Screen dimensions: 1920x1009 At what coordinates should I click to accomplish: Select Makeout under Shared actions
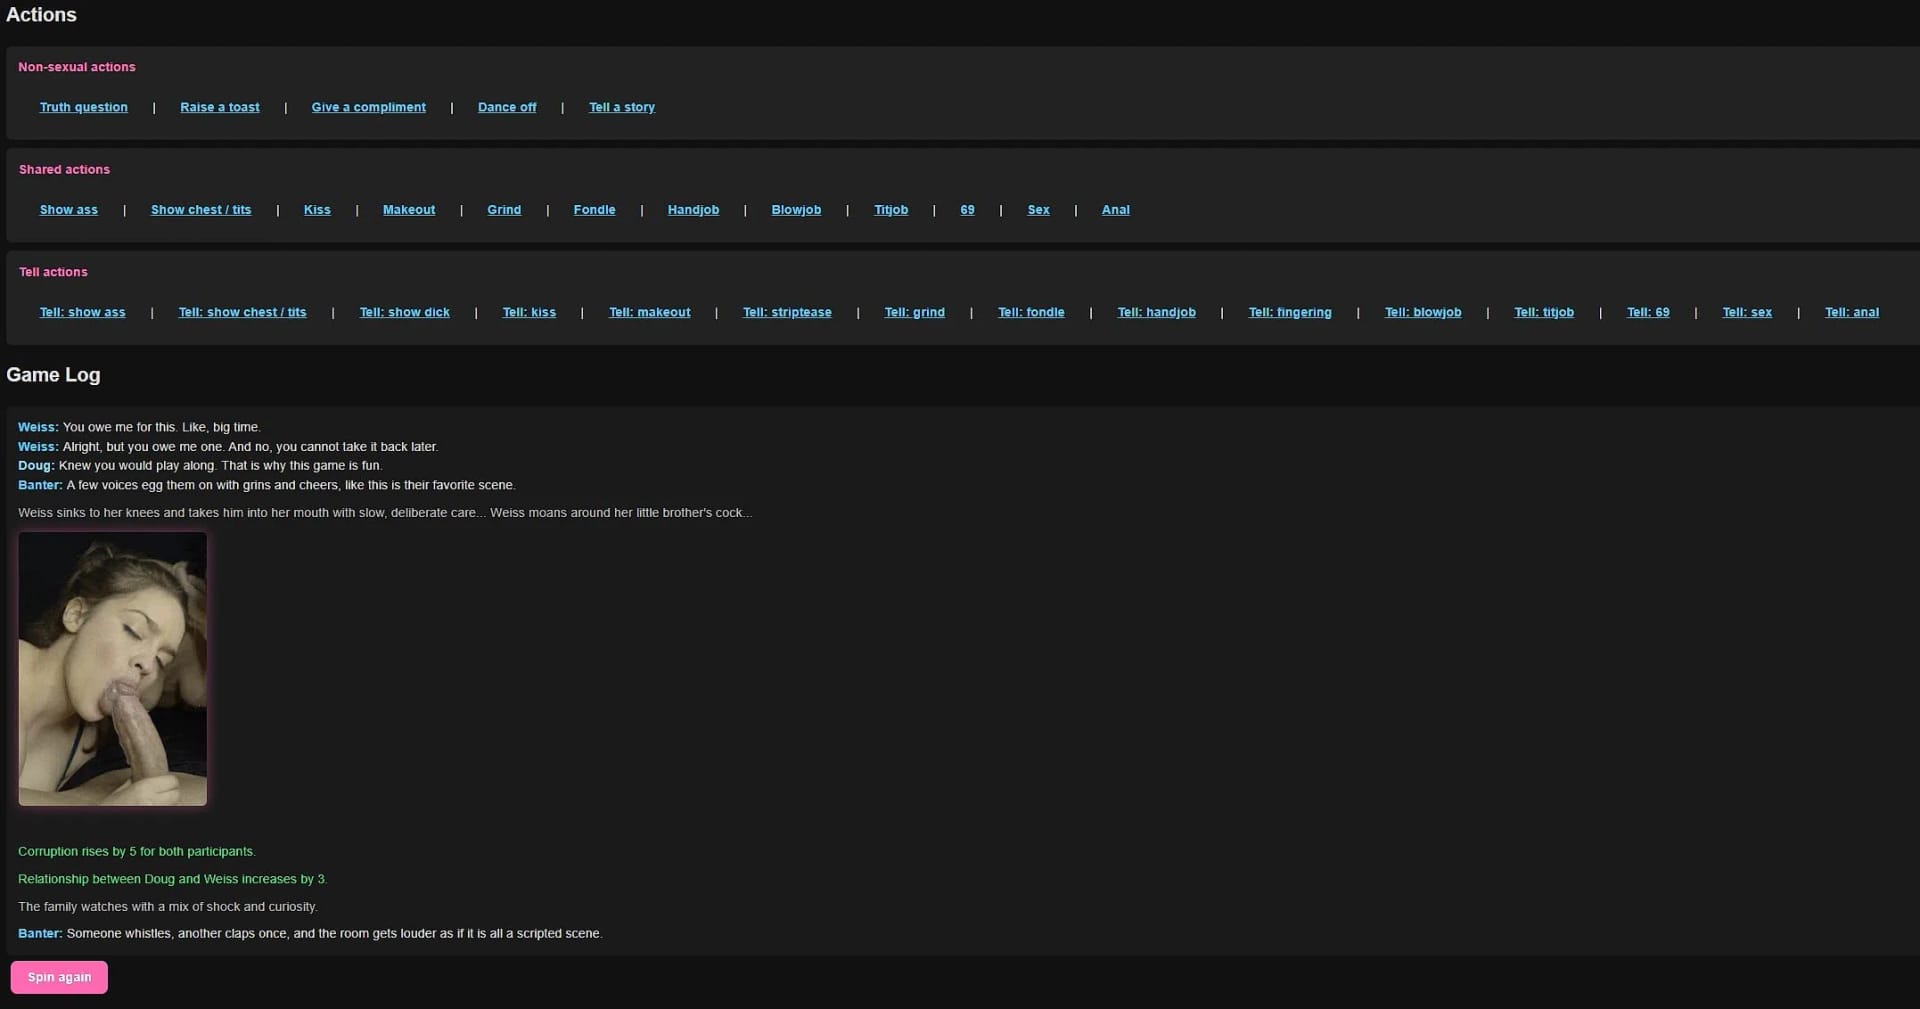(409, 210)
